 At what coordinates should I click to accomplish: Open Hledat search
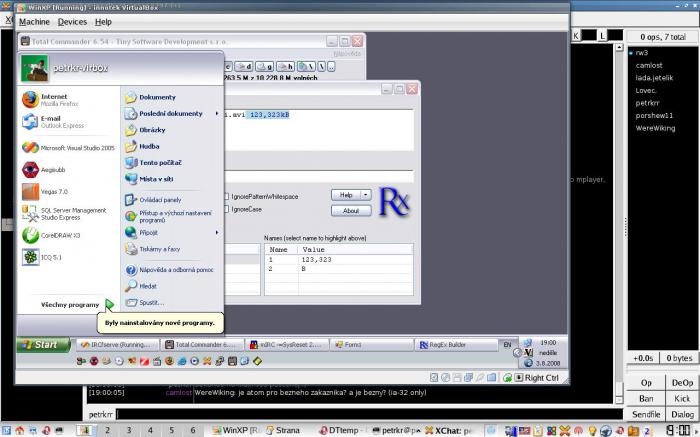tap(141, 286)
